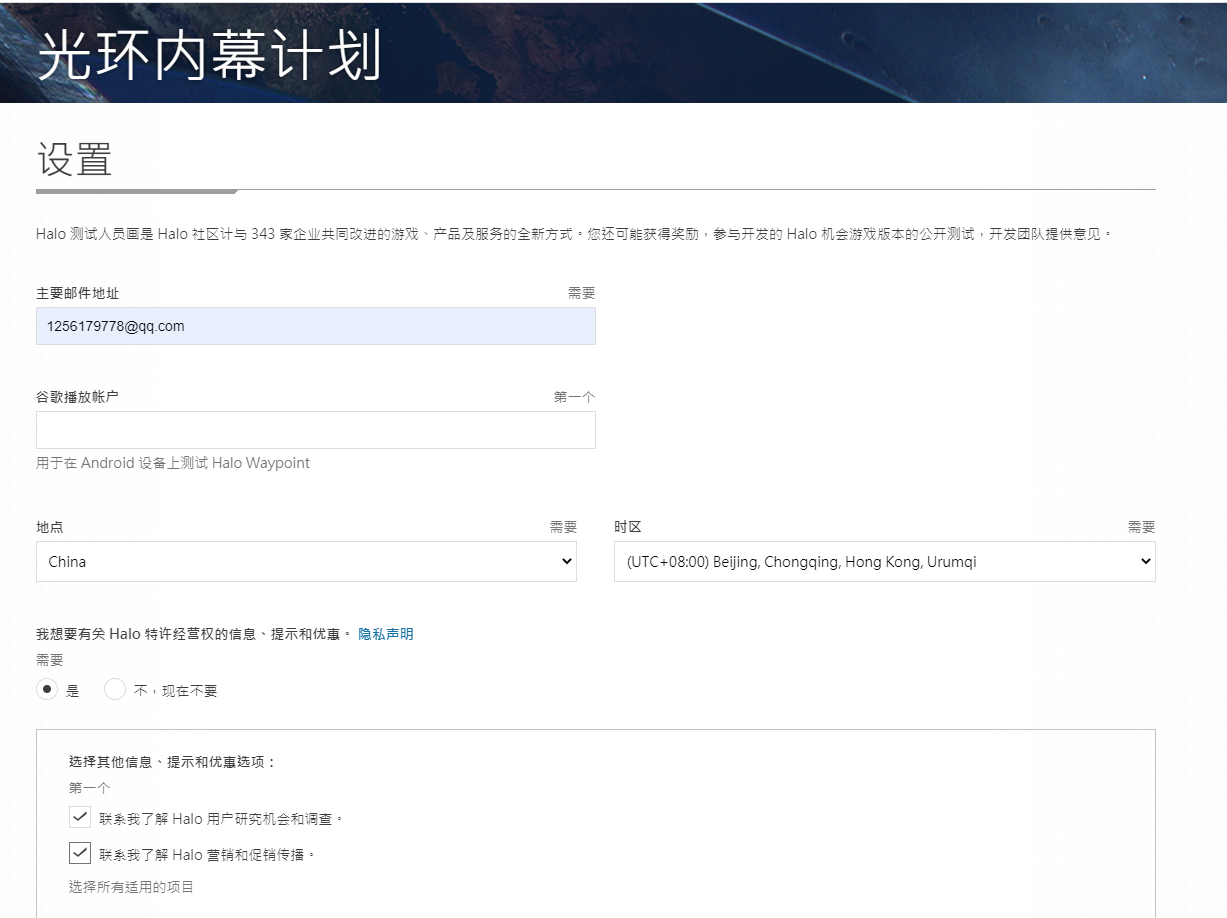
Task: Select the 是 radio button
Action: 47,690
